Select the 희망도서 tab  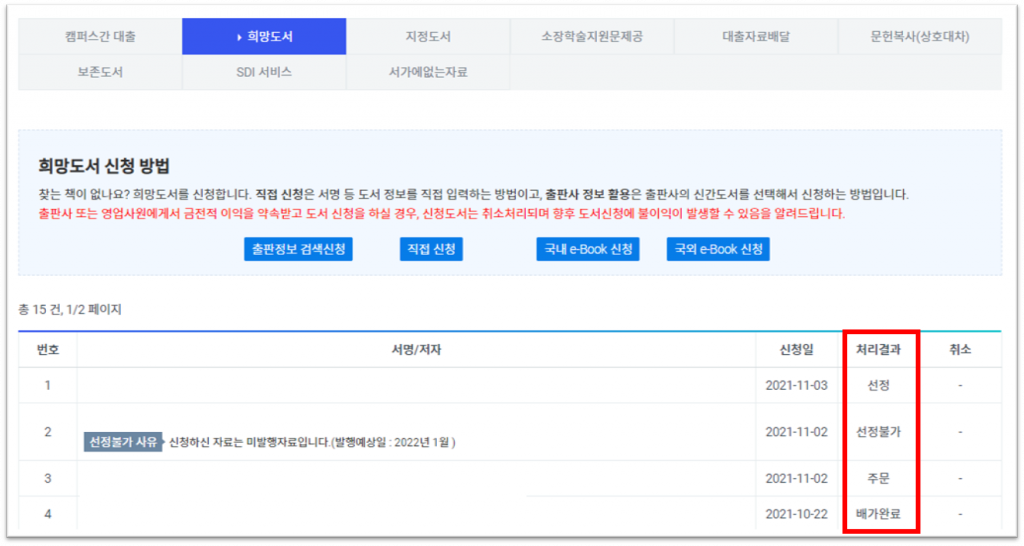[x=264, y=37]
